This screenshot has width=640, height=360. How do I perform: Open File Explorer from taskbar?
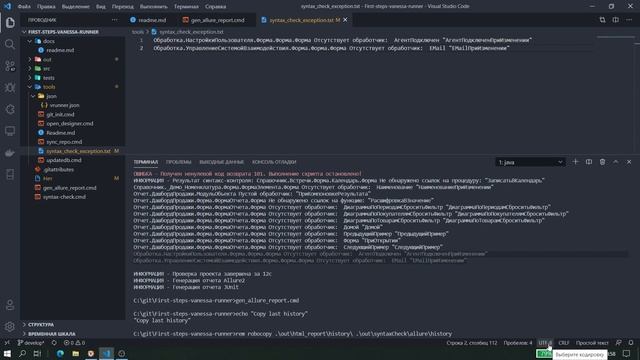pyautogui.click(x=76, y=353)
